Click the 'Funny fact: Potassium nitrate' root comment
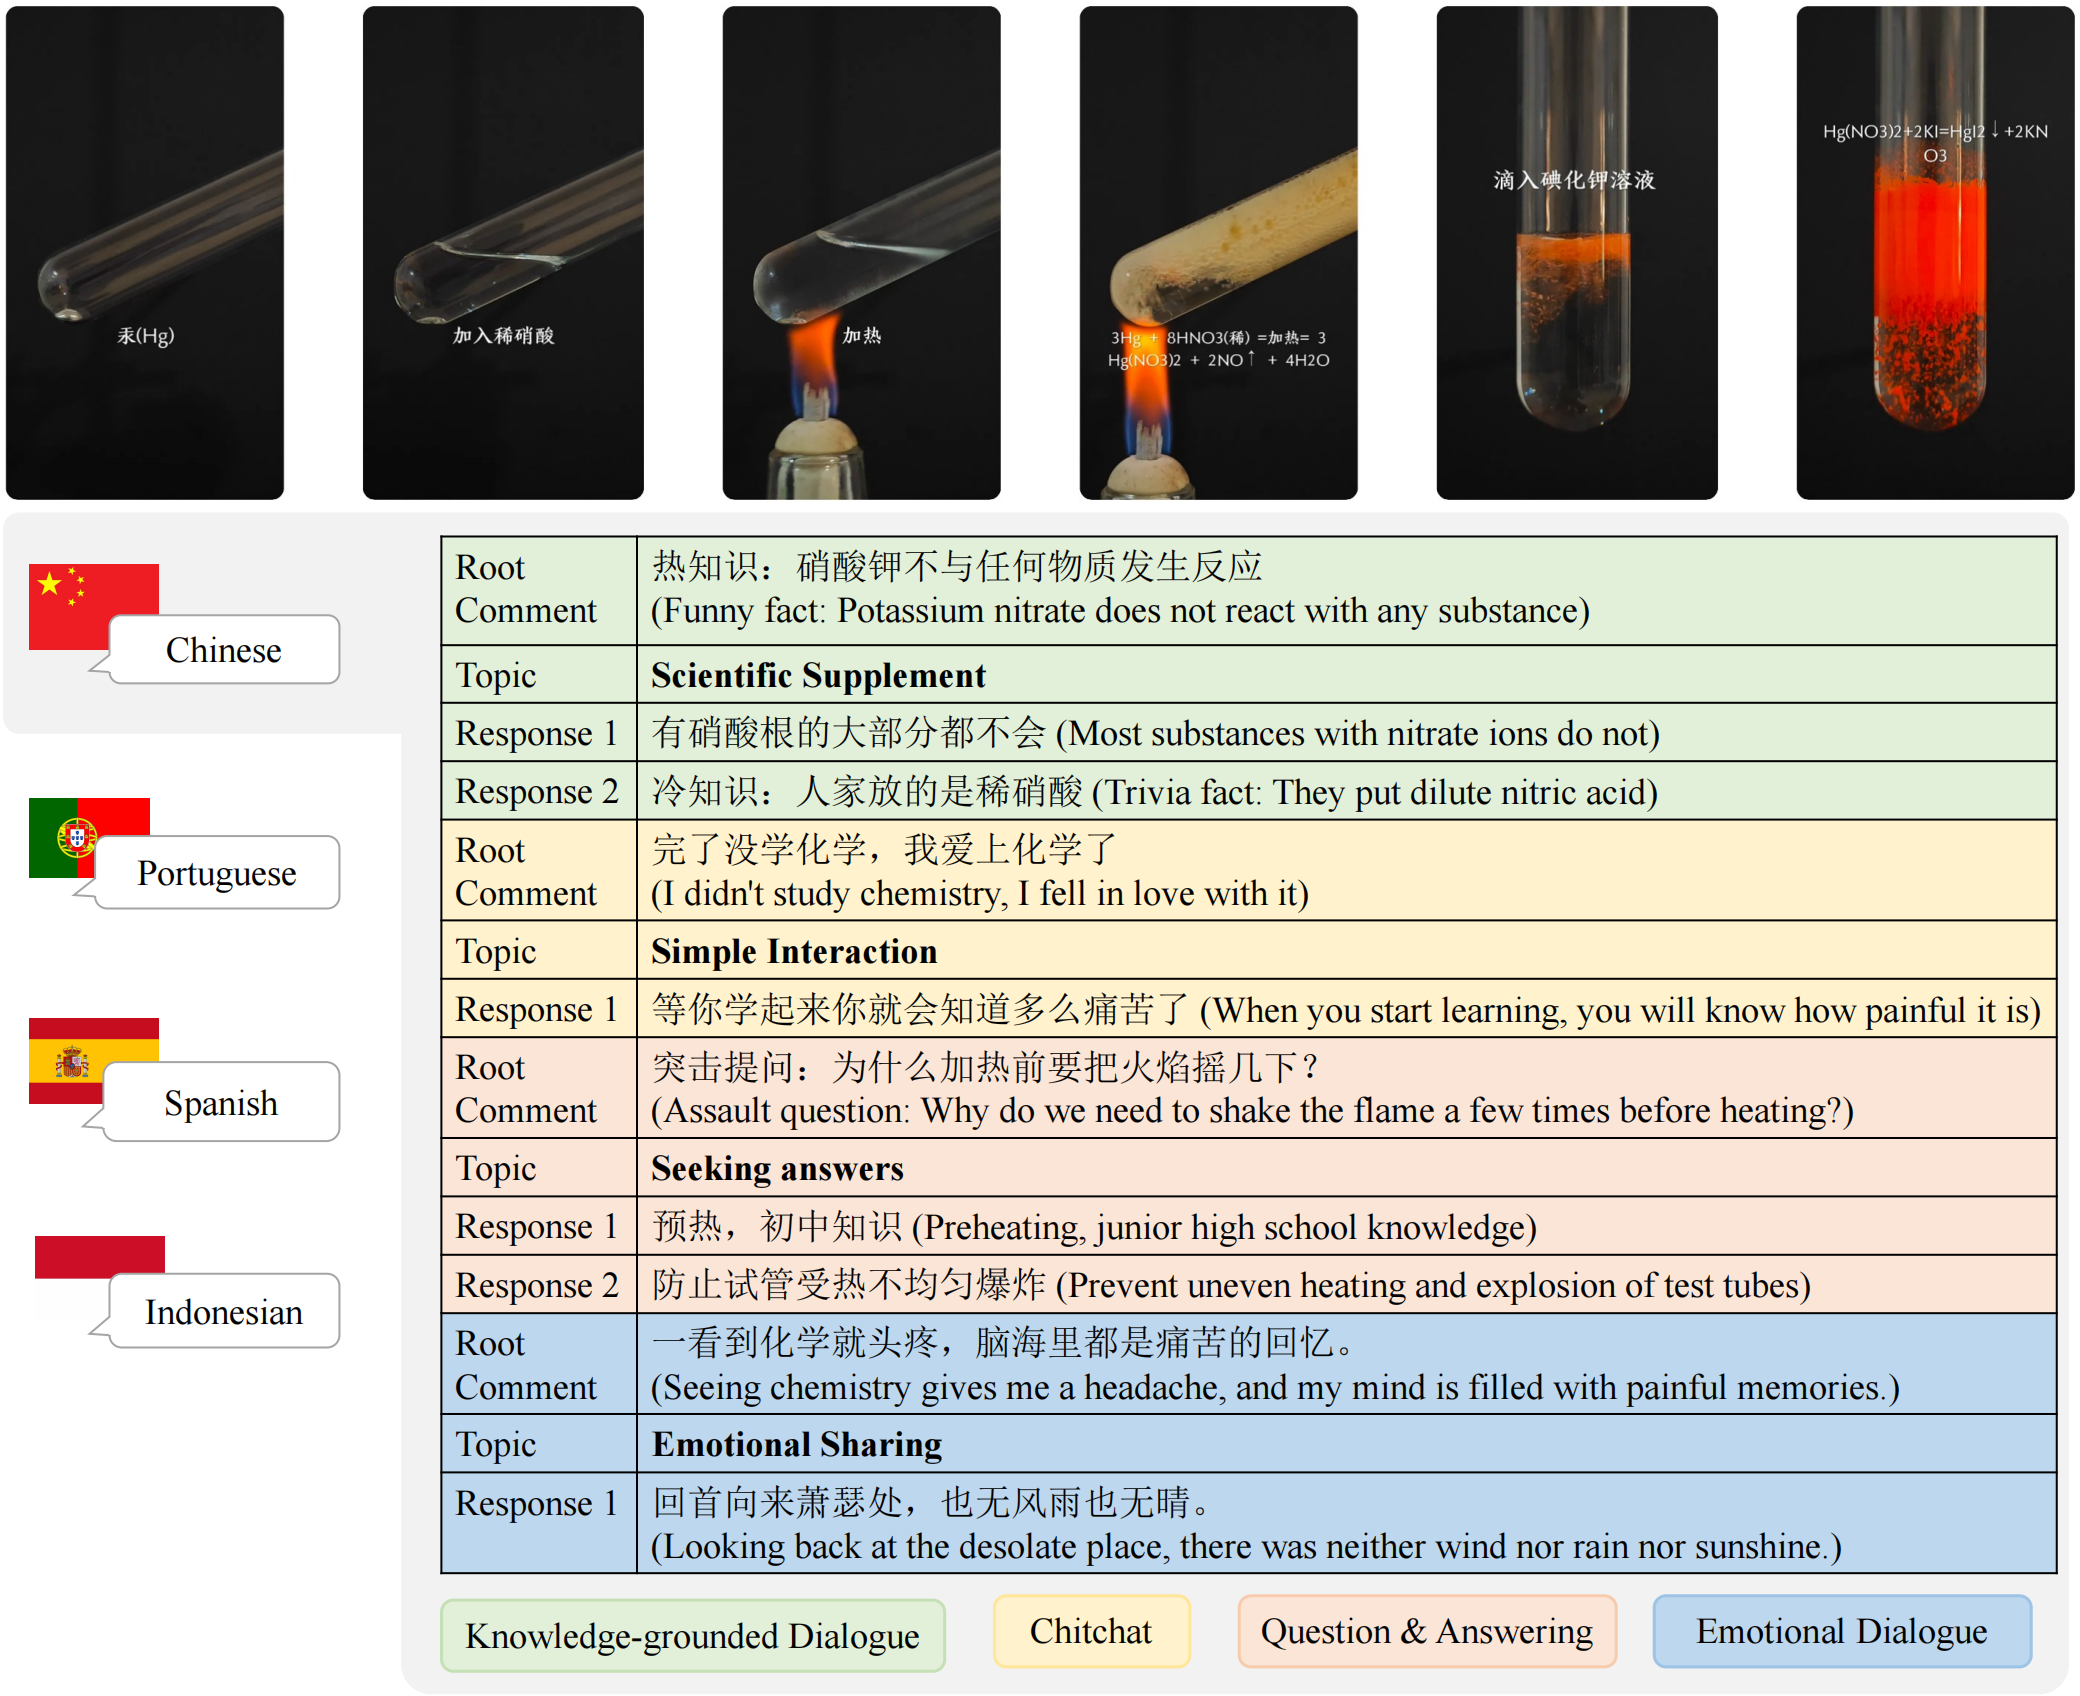2080x1696 pixels. click(1346, 590)
